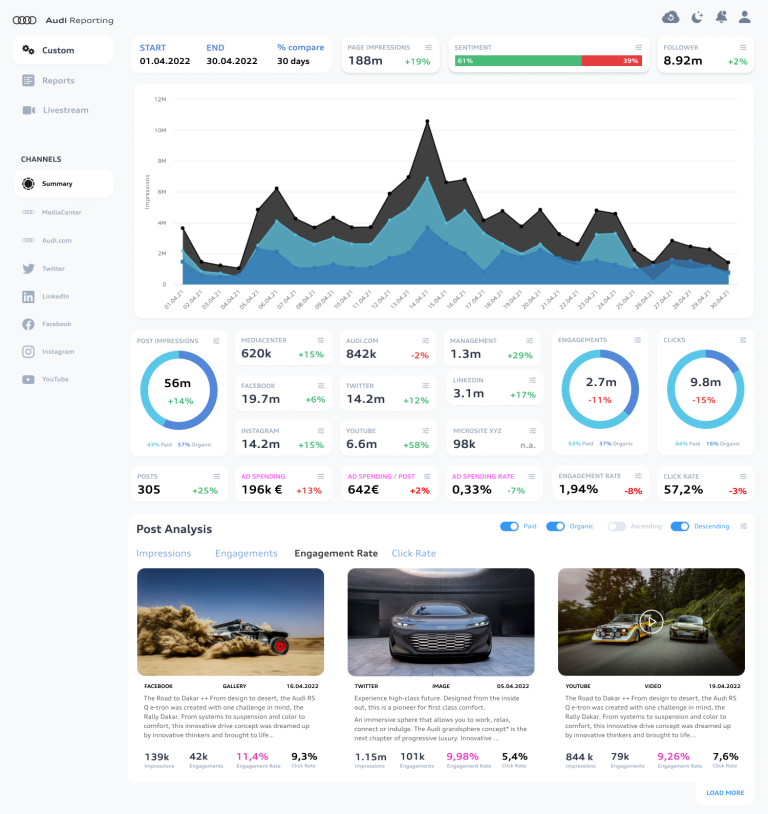Open Post Analysis settings icon
This screenshot has width=768, height=814.
pyautogui.click(x=744, y=526)
